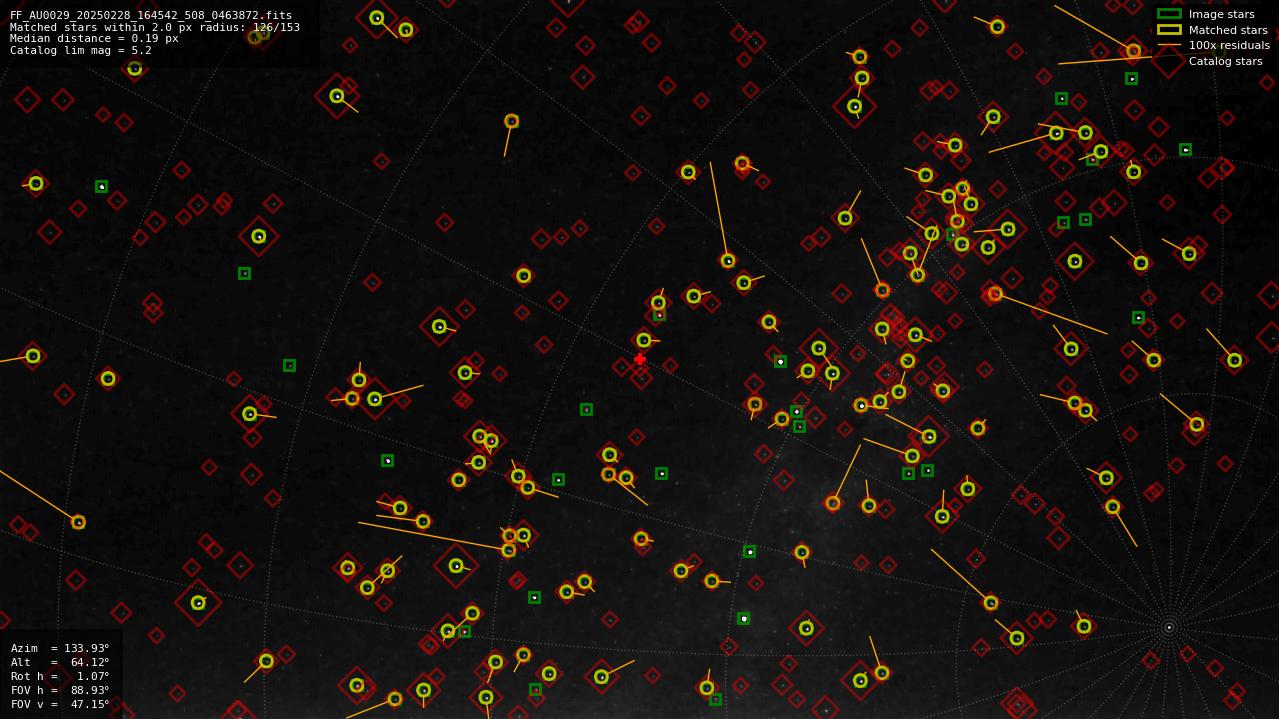Click the FOV h = 88.93° readout
1279x719 pixels.
click(x=60, y=690)
